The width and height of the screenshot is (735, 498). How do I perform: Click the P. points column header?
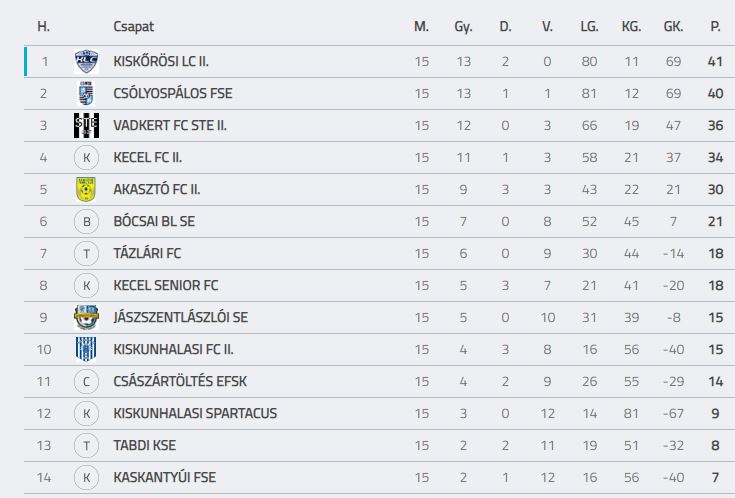coord(715,26)
